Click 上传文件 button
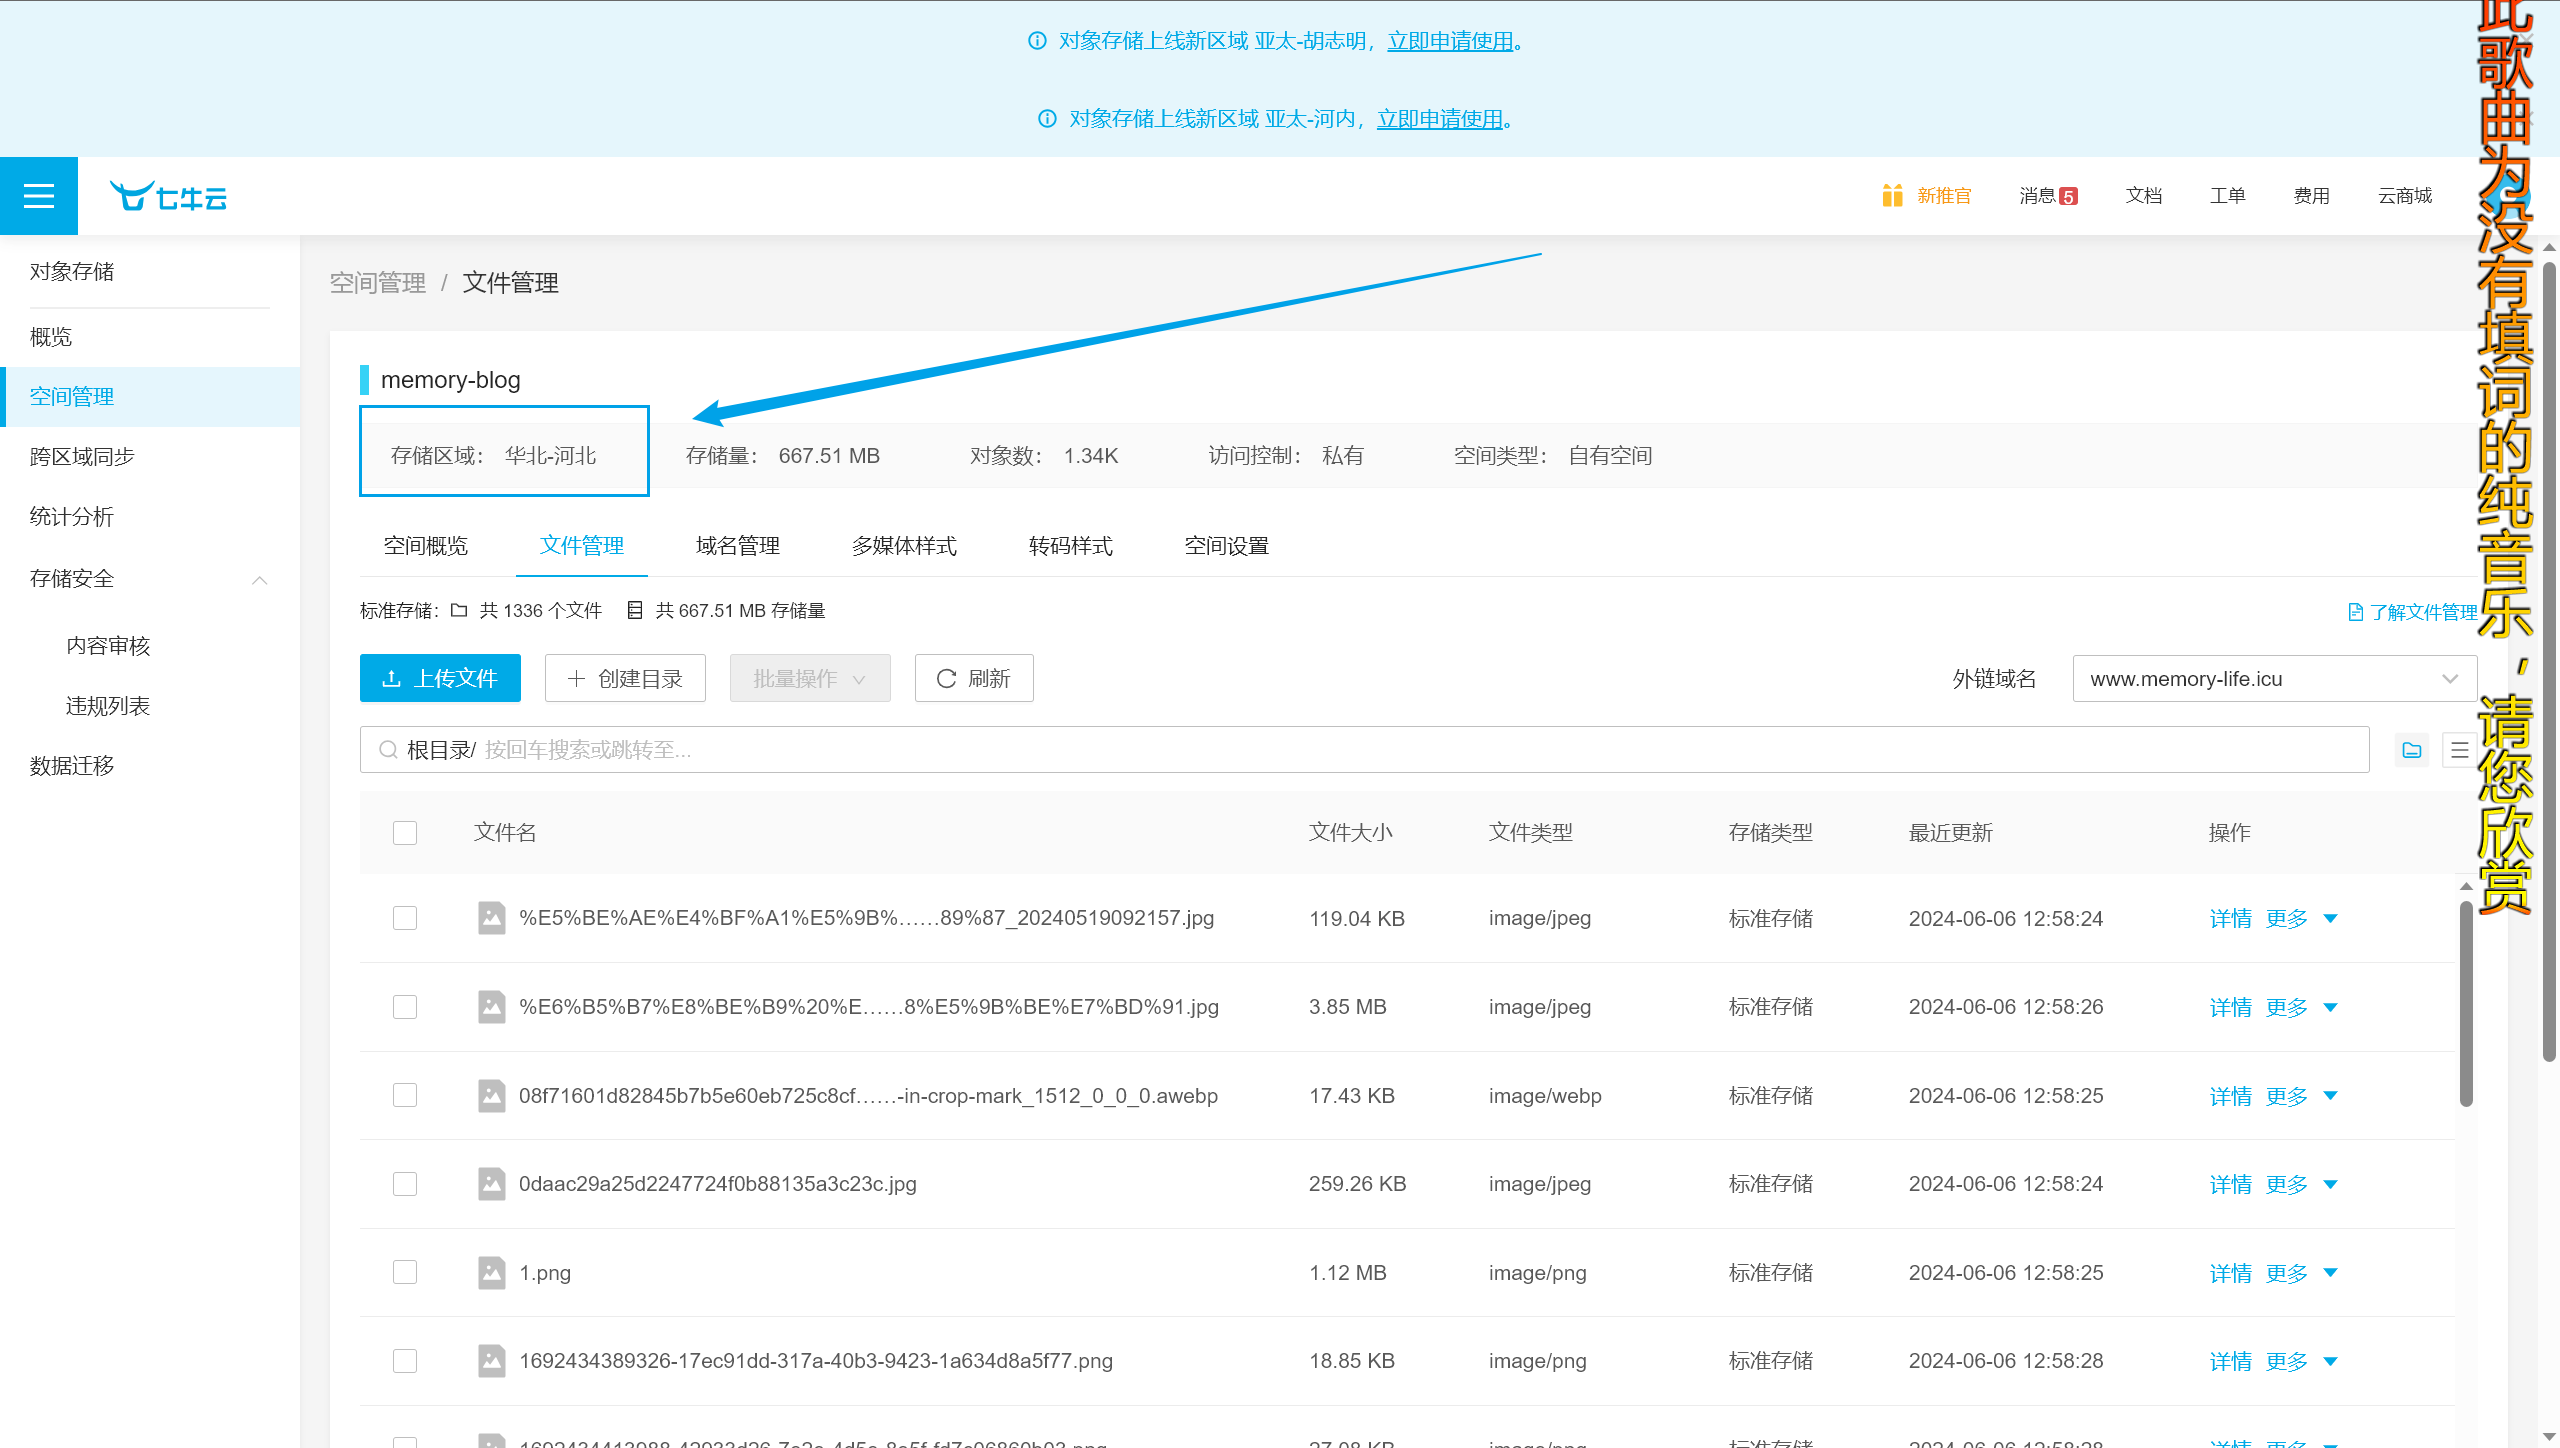 [440, 678]
